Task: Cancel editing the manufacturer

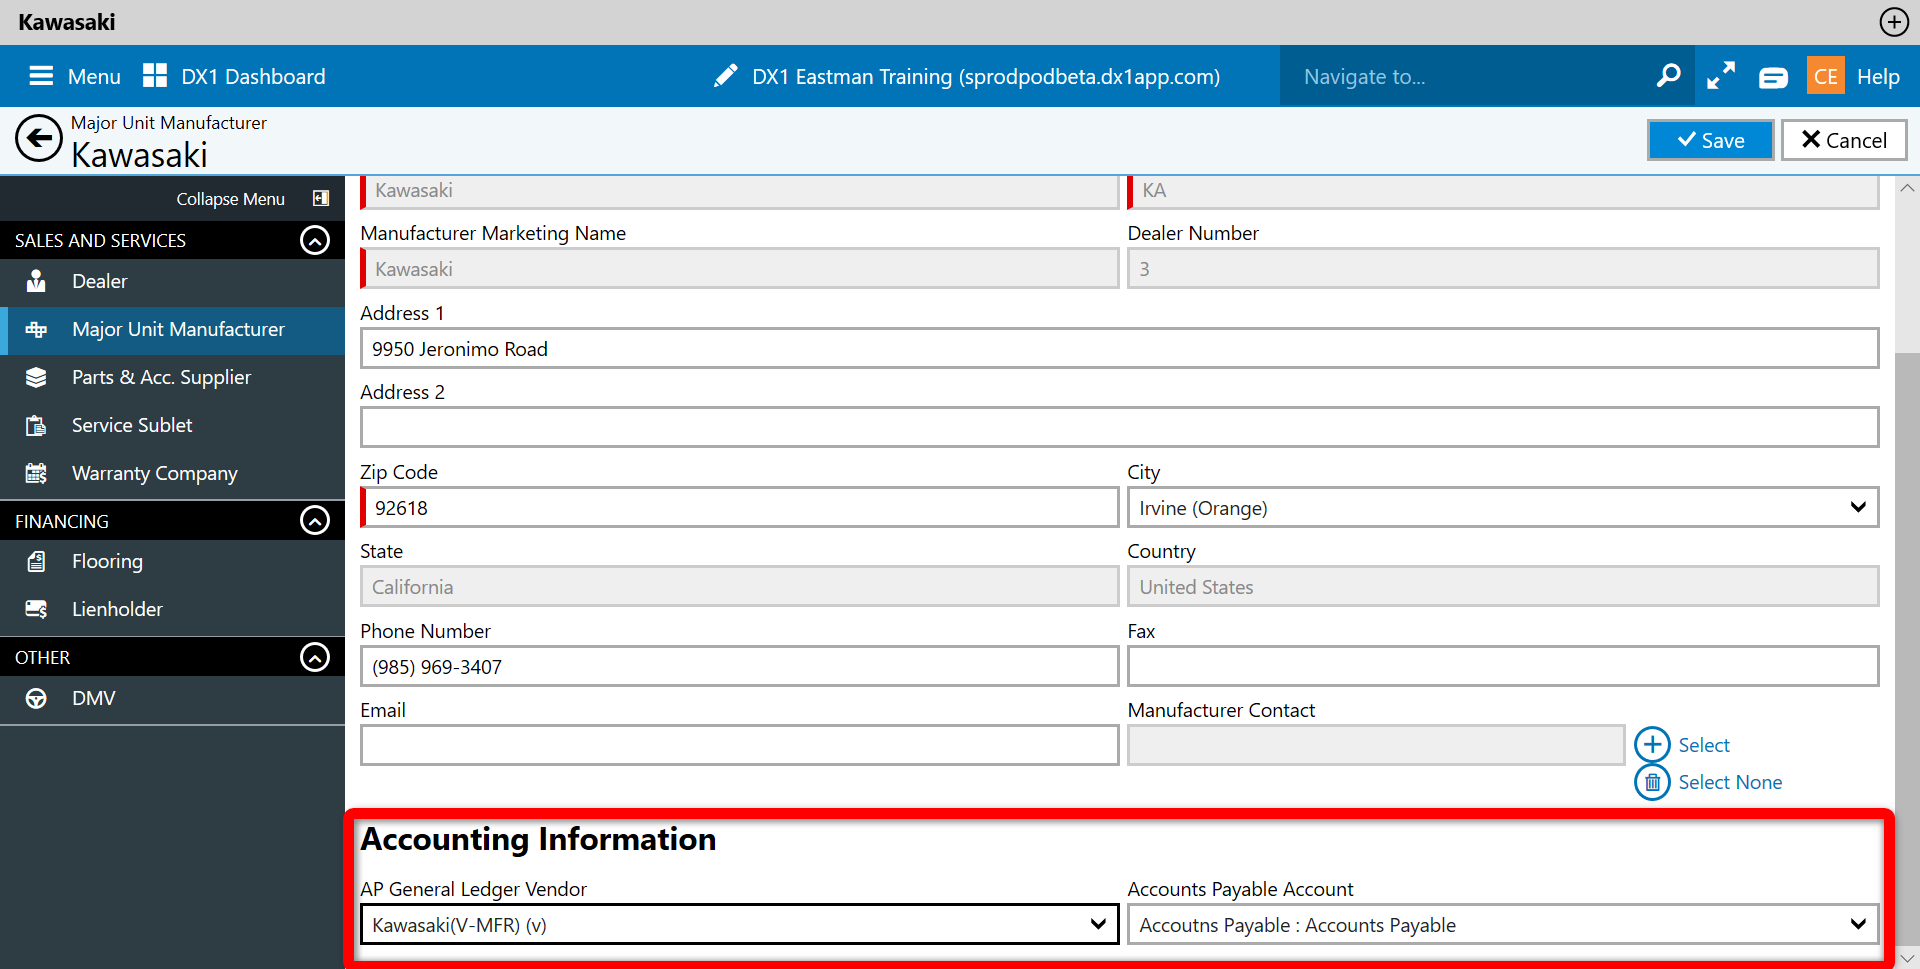Action: pos(1844,140)
